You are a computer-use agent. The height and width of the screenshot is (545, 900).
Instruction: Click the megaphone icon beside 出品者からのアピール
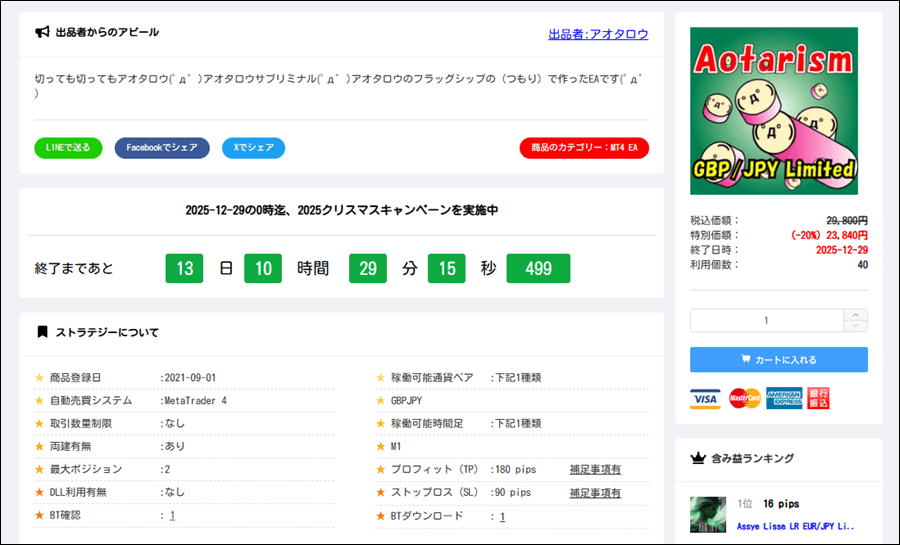click(x=42, y=33)
